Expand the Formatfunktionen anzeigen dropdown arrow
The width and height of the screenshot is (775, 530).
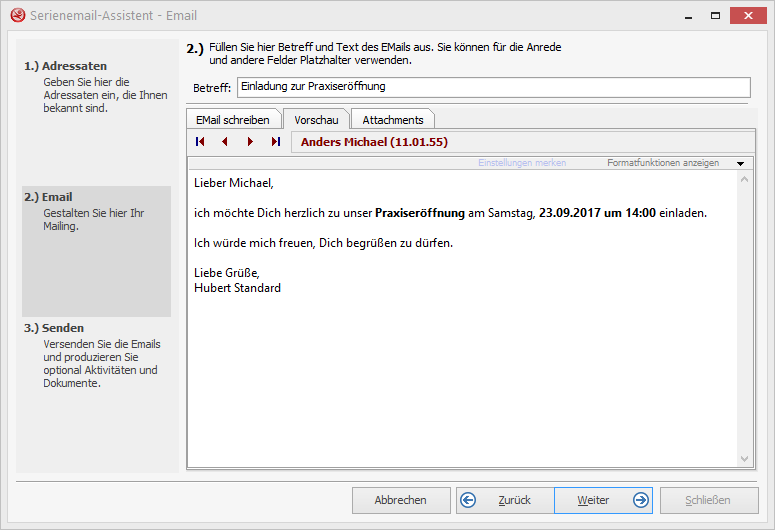coord(740,163)
